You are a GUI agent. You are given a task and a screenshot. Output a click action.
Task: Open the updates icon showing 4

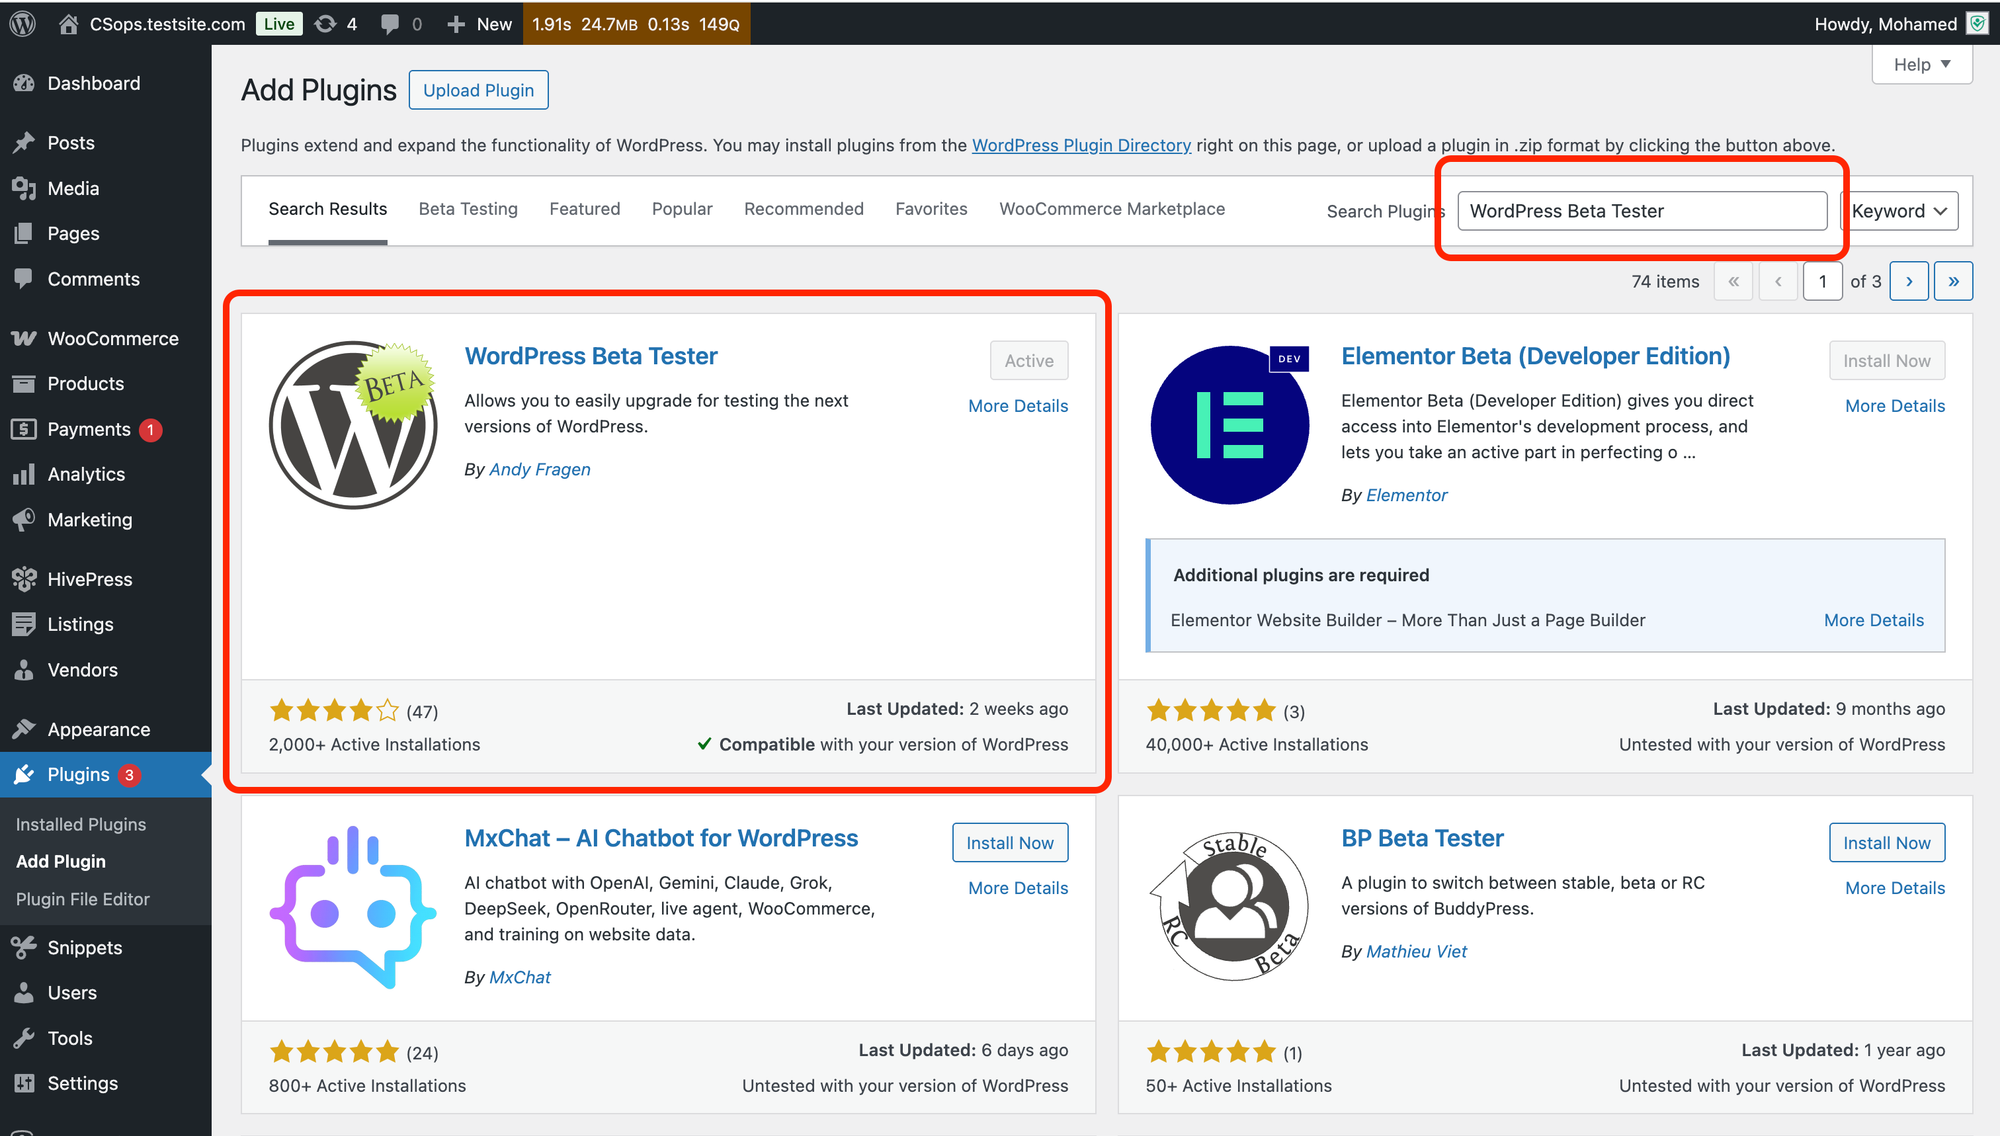pos(336,23)
